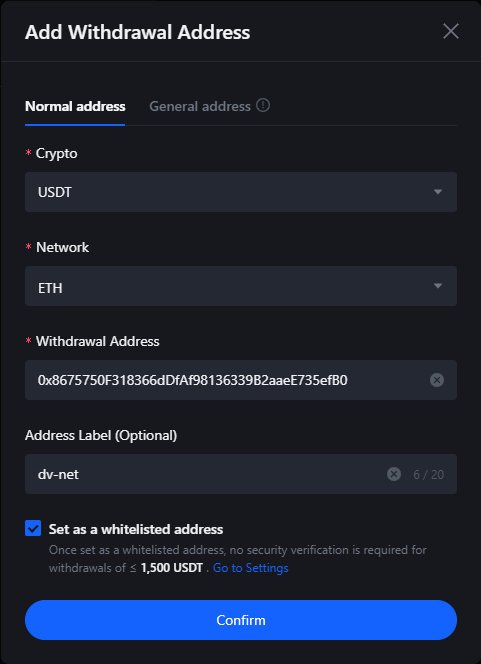The width and height of the screenshot is (481, 664).
Task: Expand the Network dropdown arrow
Action: pyautogui.click(x=438, y=286)
